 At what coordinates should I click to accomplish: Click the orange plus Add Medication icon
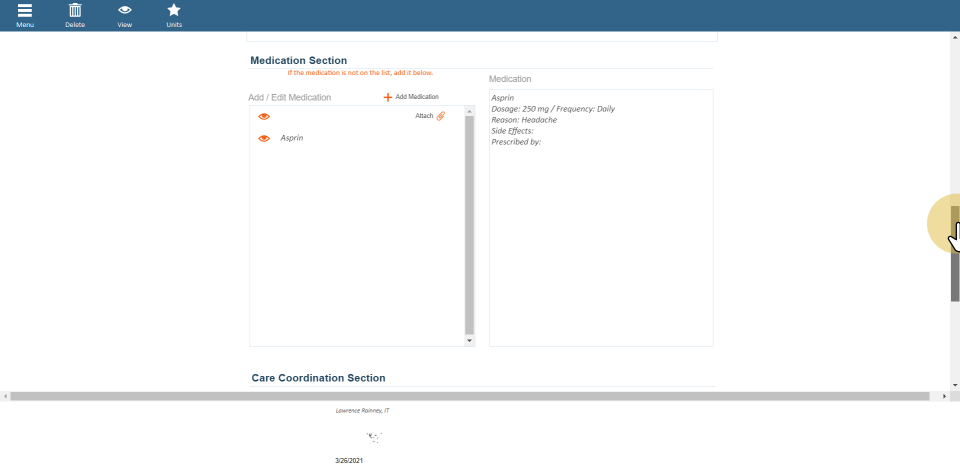(x=388, y=97)
